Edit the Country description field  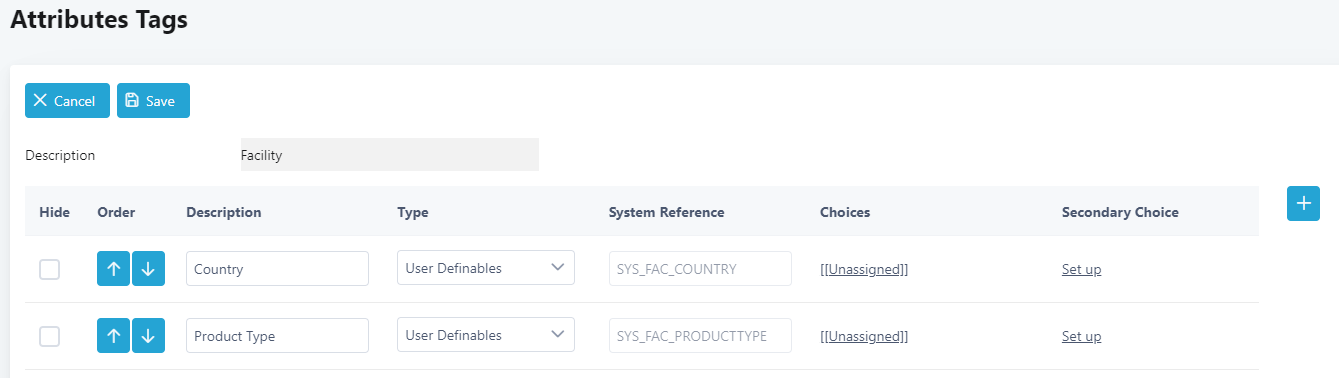(x=277, y=268)
